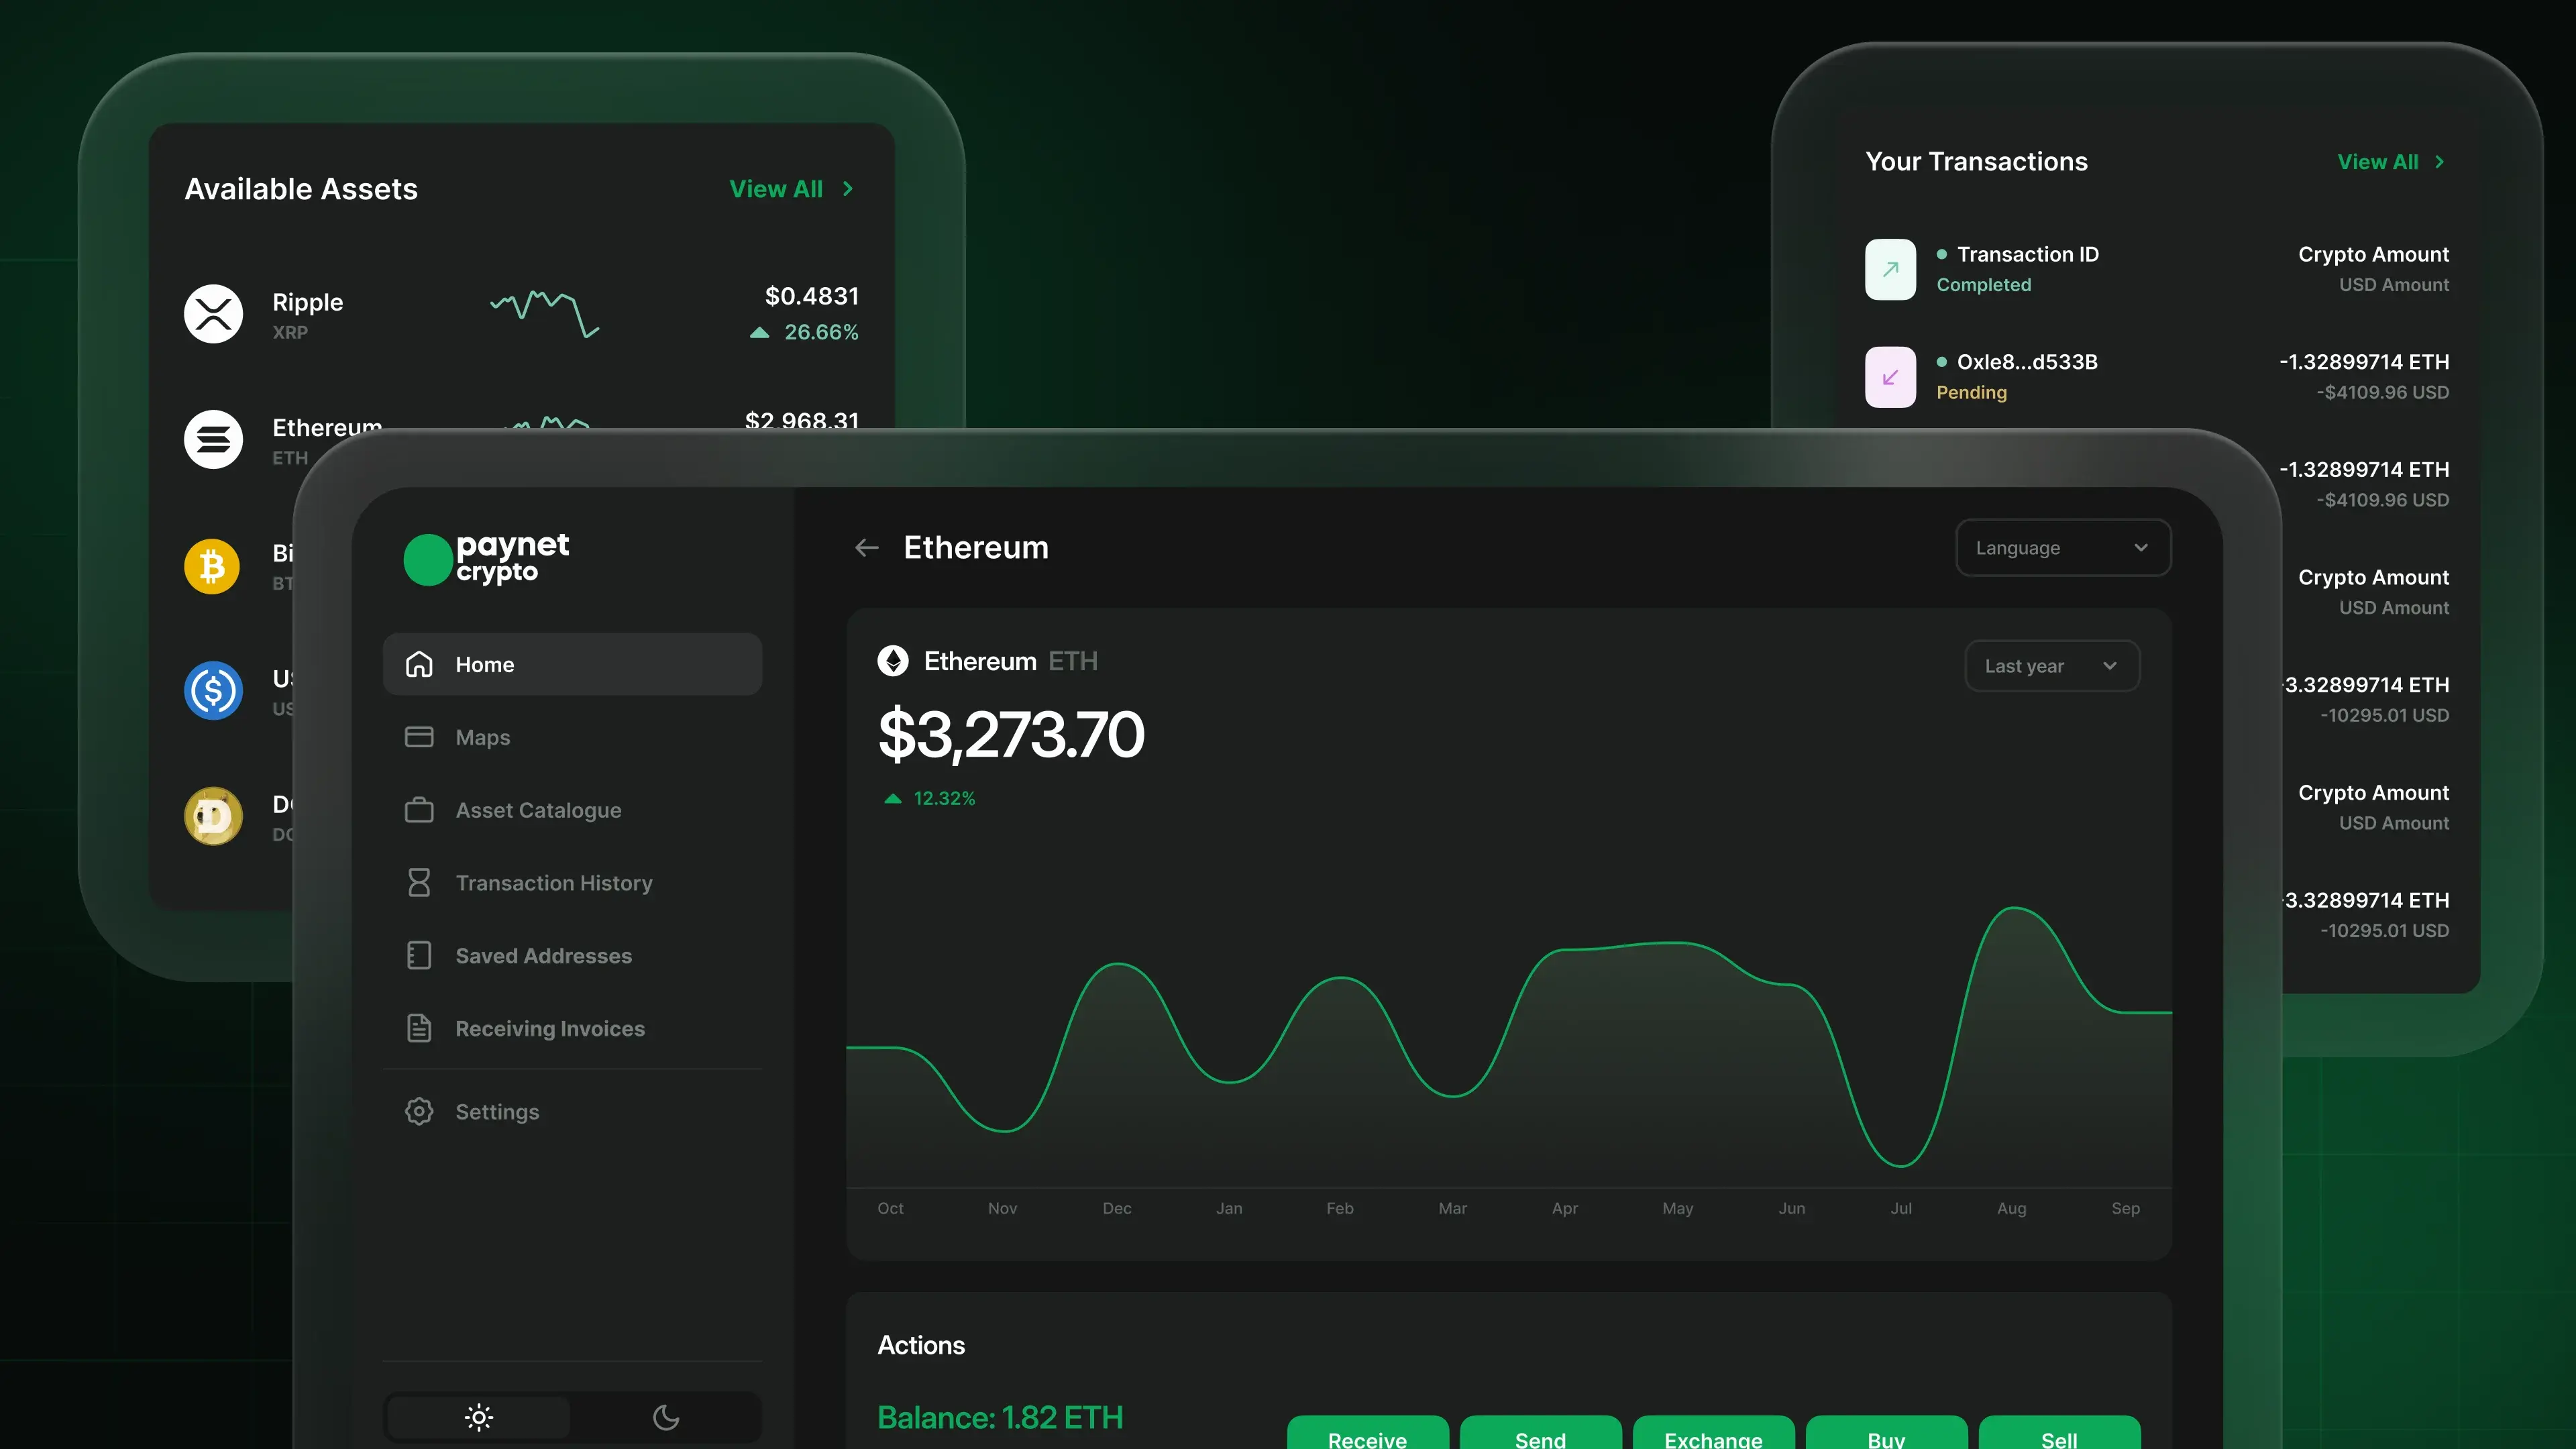Click the Completed status label

(x=1983, y=285)
